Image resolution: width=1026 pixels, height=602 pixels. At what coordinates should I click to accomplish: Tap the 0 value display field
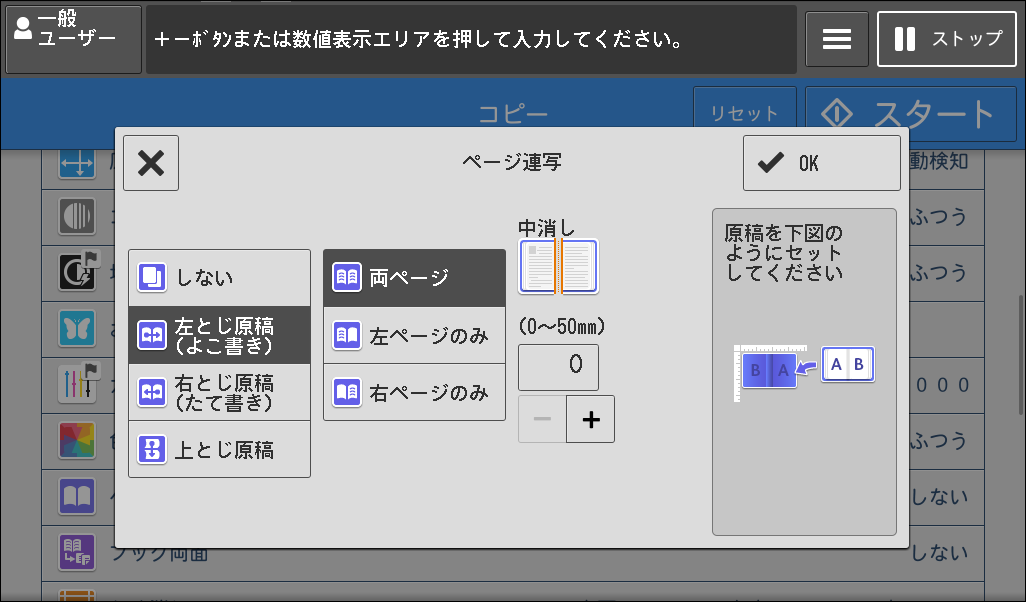[558, 367]
